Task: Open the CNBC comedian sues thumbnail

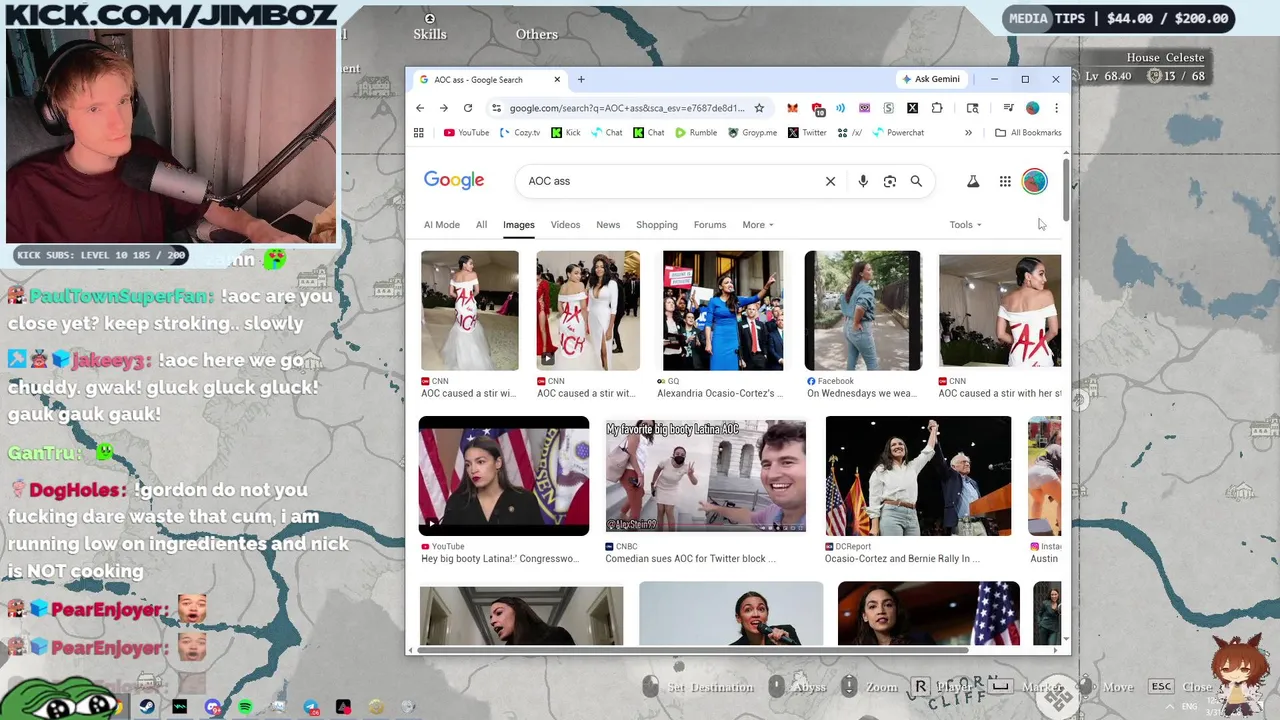Action: [705, 476]
